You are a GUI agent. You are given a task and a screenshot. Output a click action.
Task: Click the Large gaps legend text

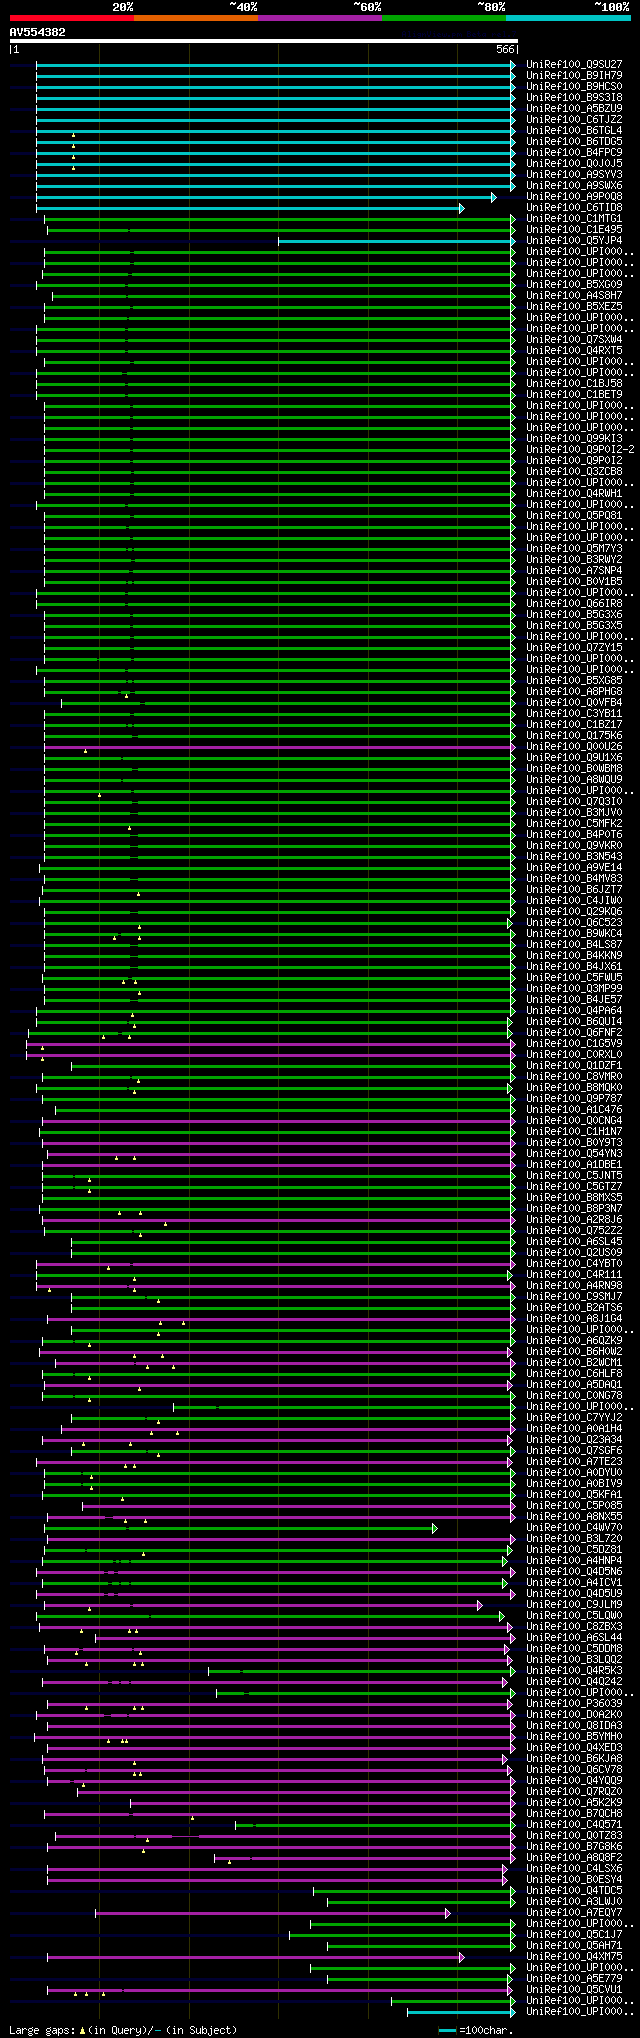point(123,2030)
